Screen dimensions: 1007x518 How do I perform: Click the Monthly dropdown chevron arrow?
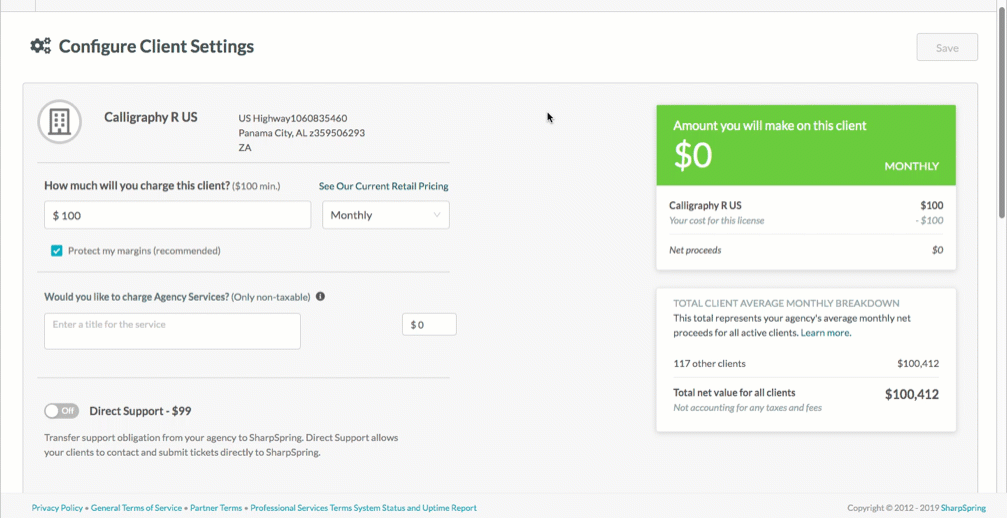coord(437,215)
